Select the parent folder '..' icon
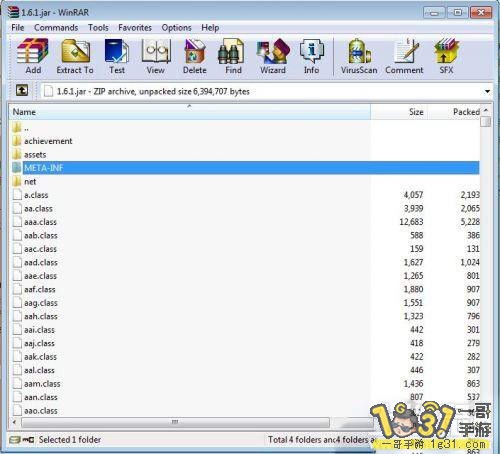The height and width of the screenshot is (454, 500). coord(17,127)
